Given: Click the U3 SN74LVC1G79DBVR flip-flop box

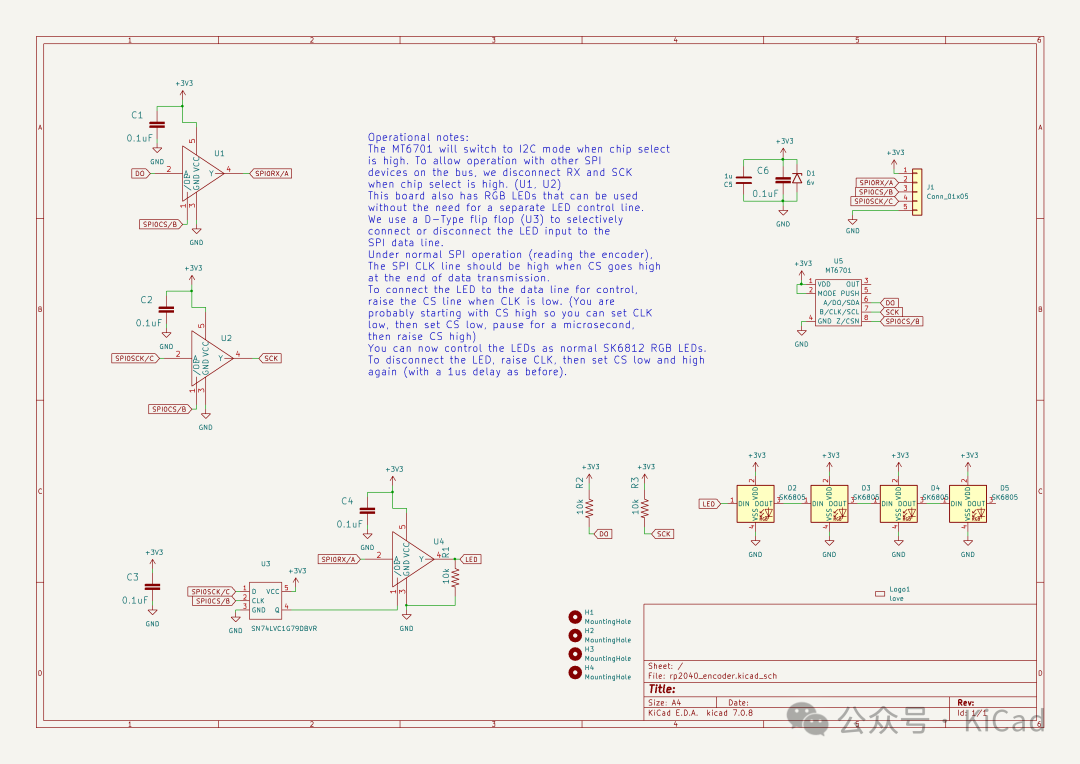Looking at the screenshot, I should pyautogui.click(x=265, y=601).
